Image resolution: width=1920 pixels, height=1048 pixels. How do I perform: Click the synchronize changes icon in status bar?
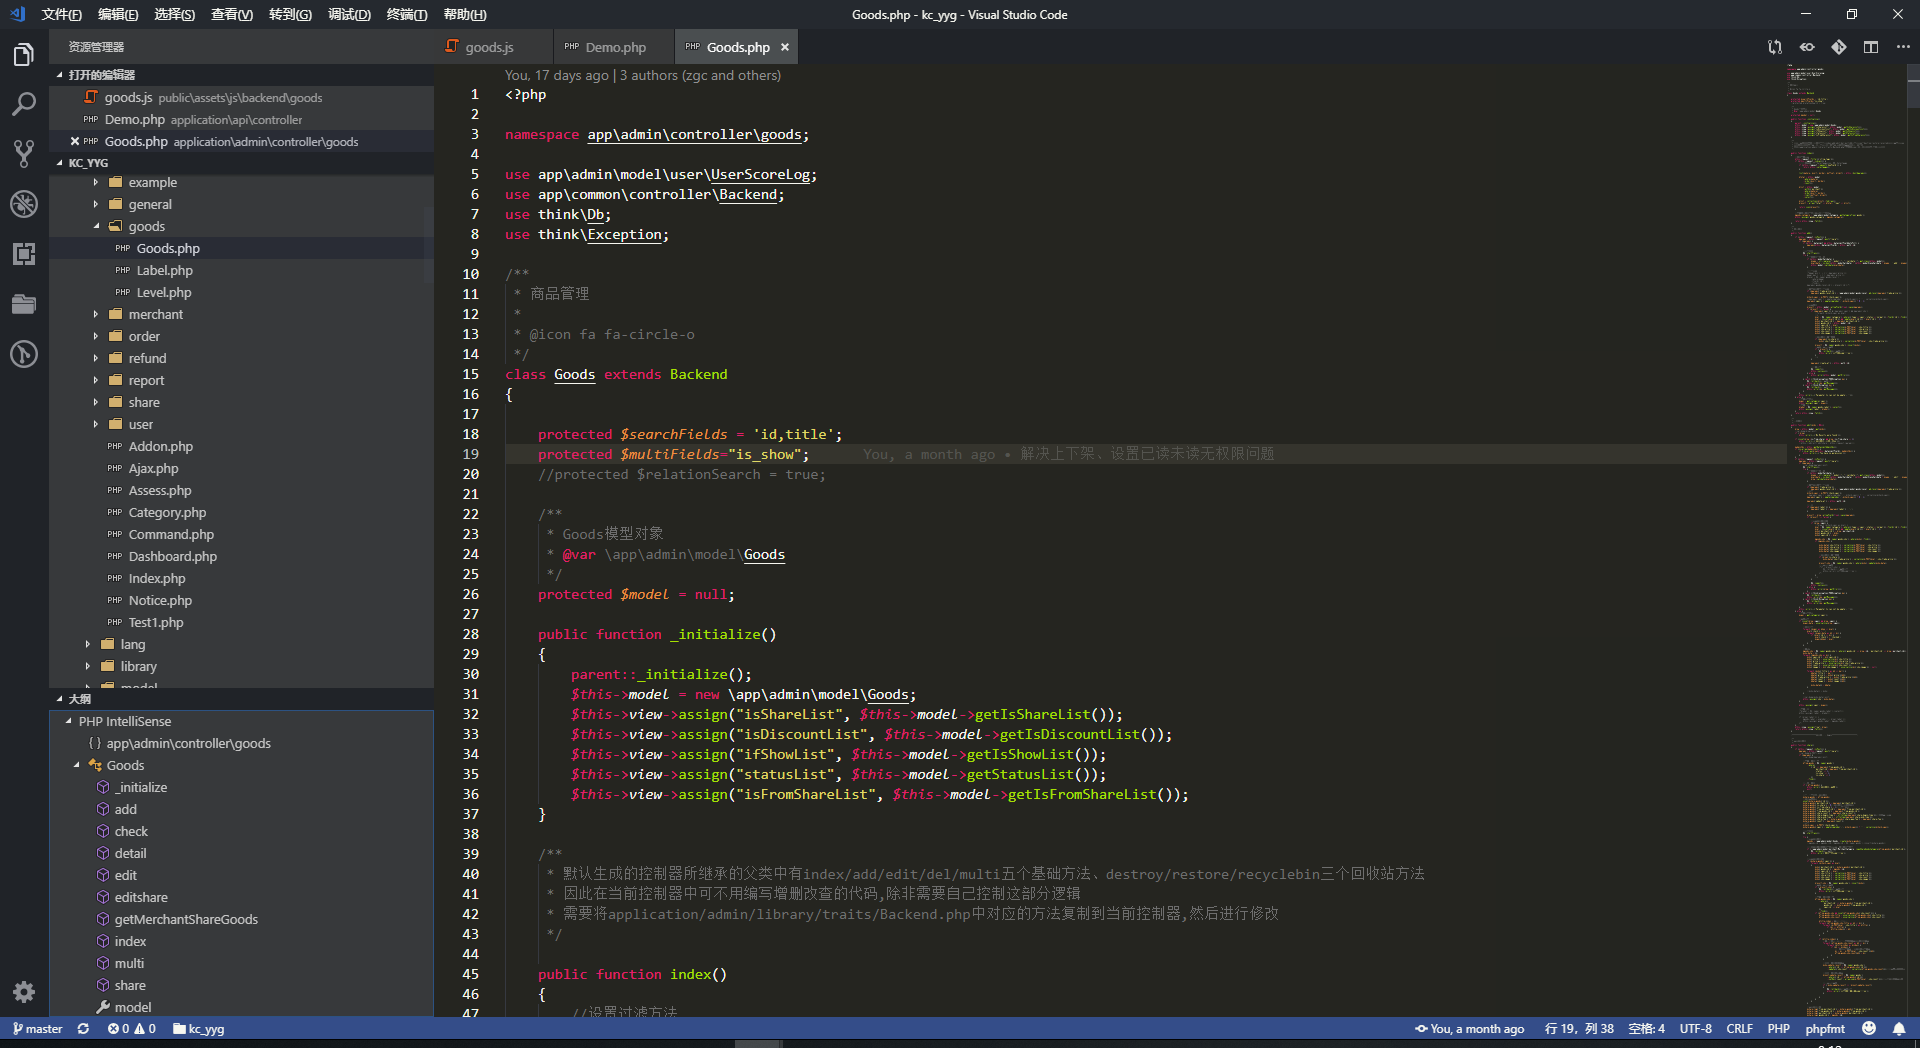(x=83, y=1028)
